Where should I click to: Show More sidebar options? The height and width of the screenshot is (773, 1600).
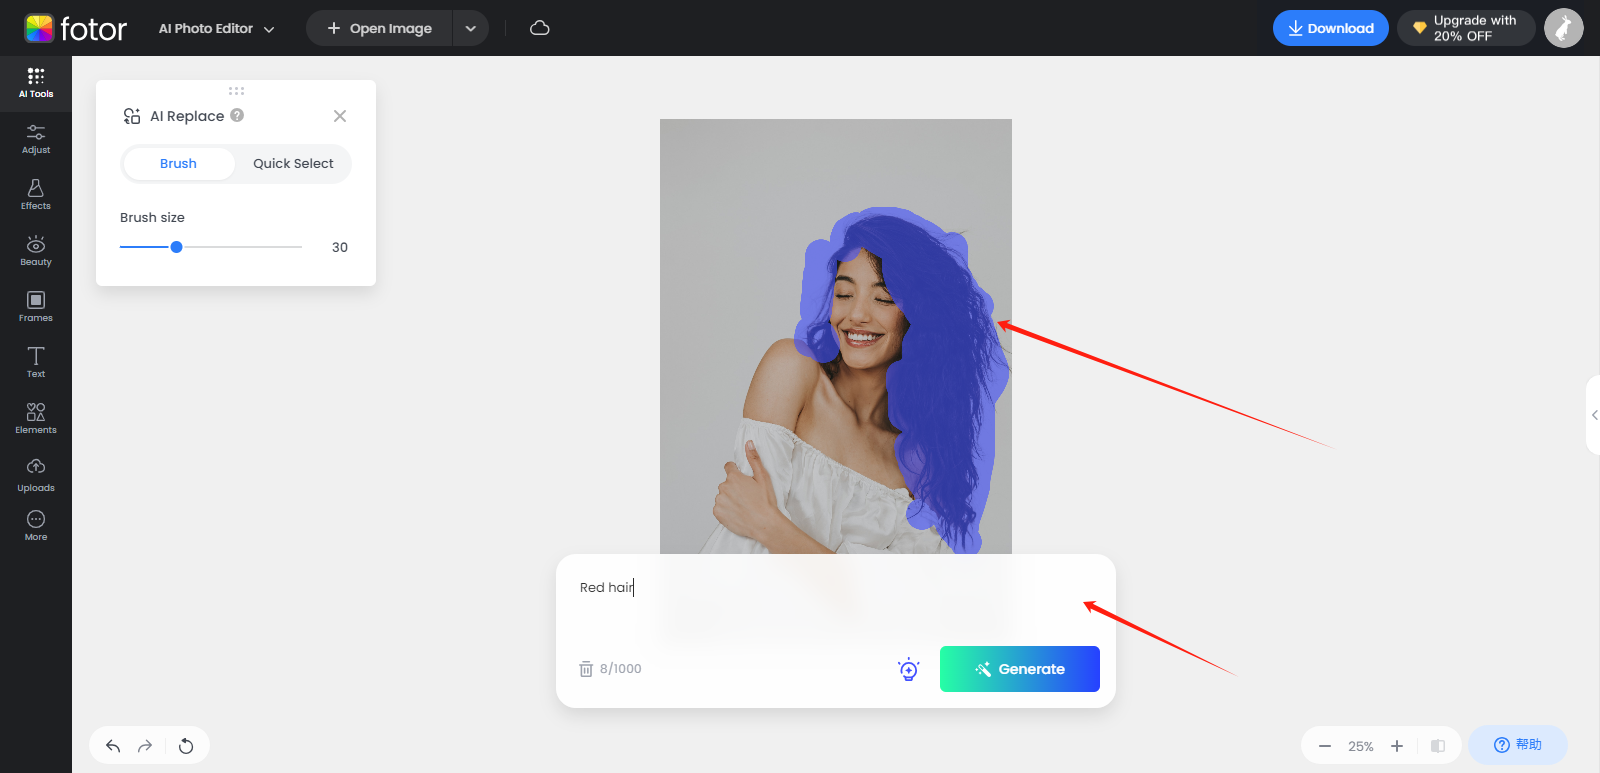[36, 526]
